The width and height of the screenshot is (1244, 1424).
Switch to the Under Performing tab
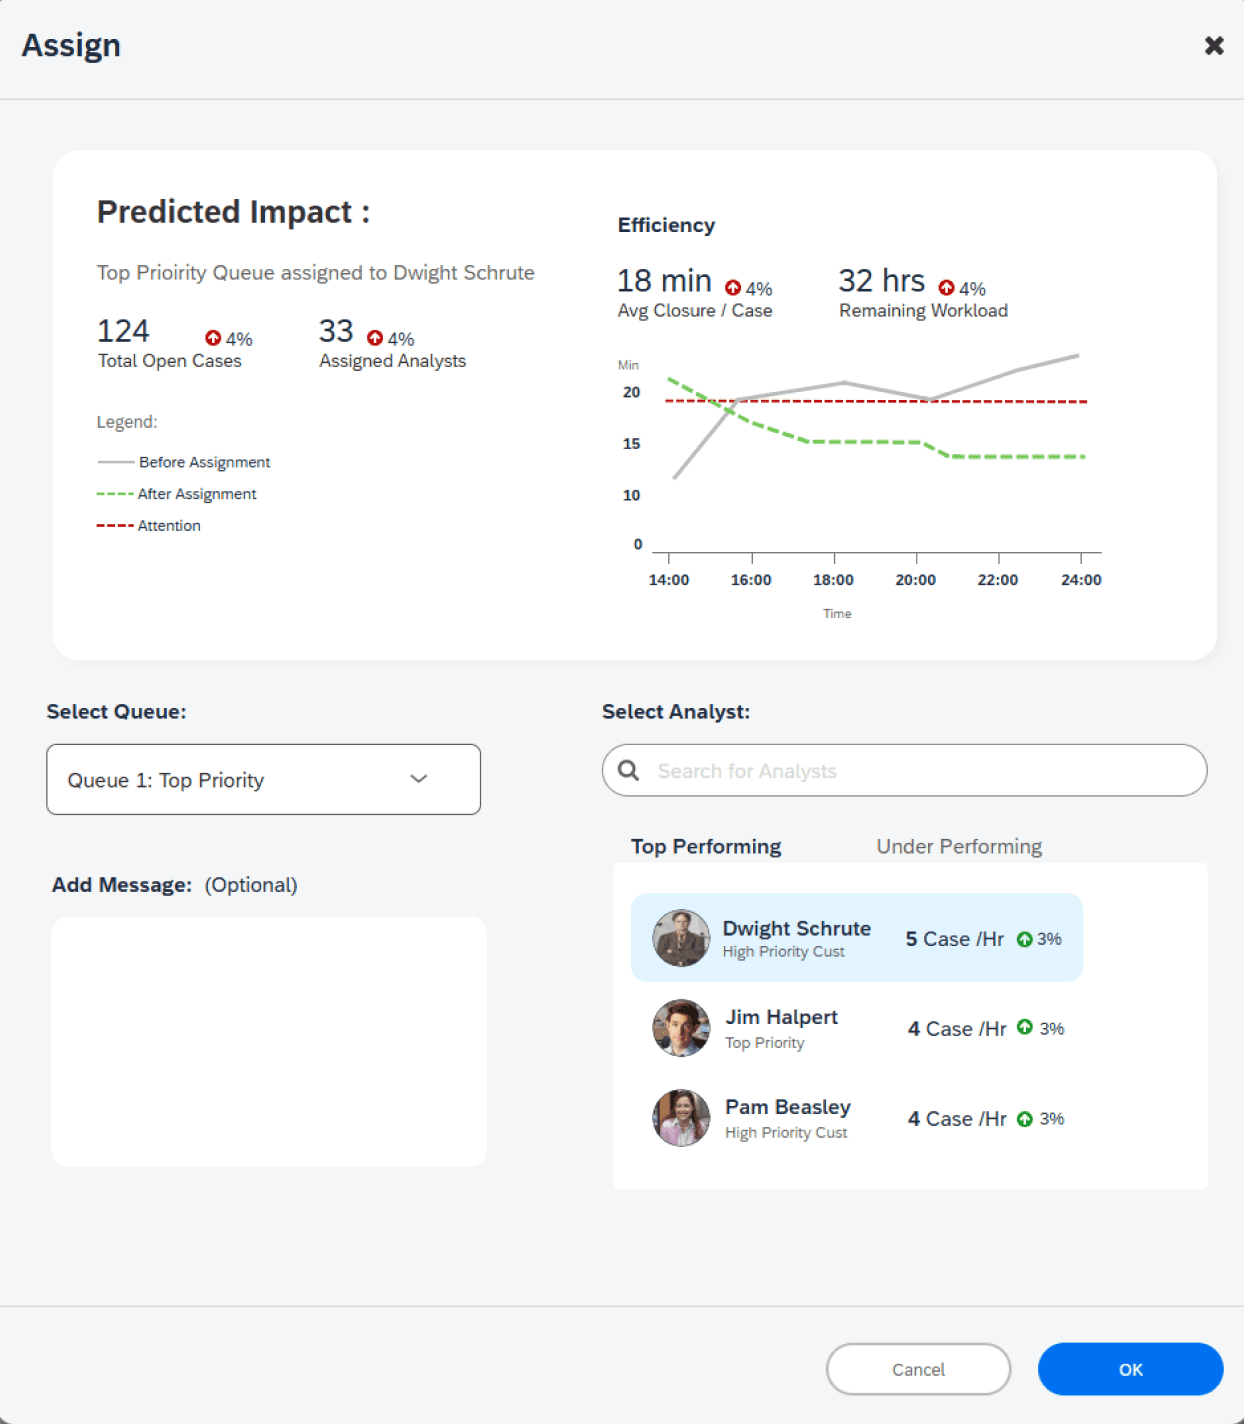[959, 846]
